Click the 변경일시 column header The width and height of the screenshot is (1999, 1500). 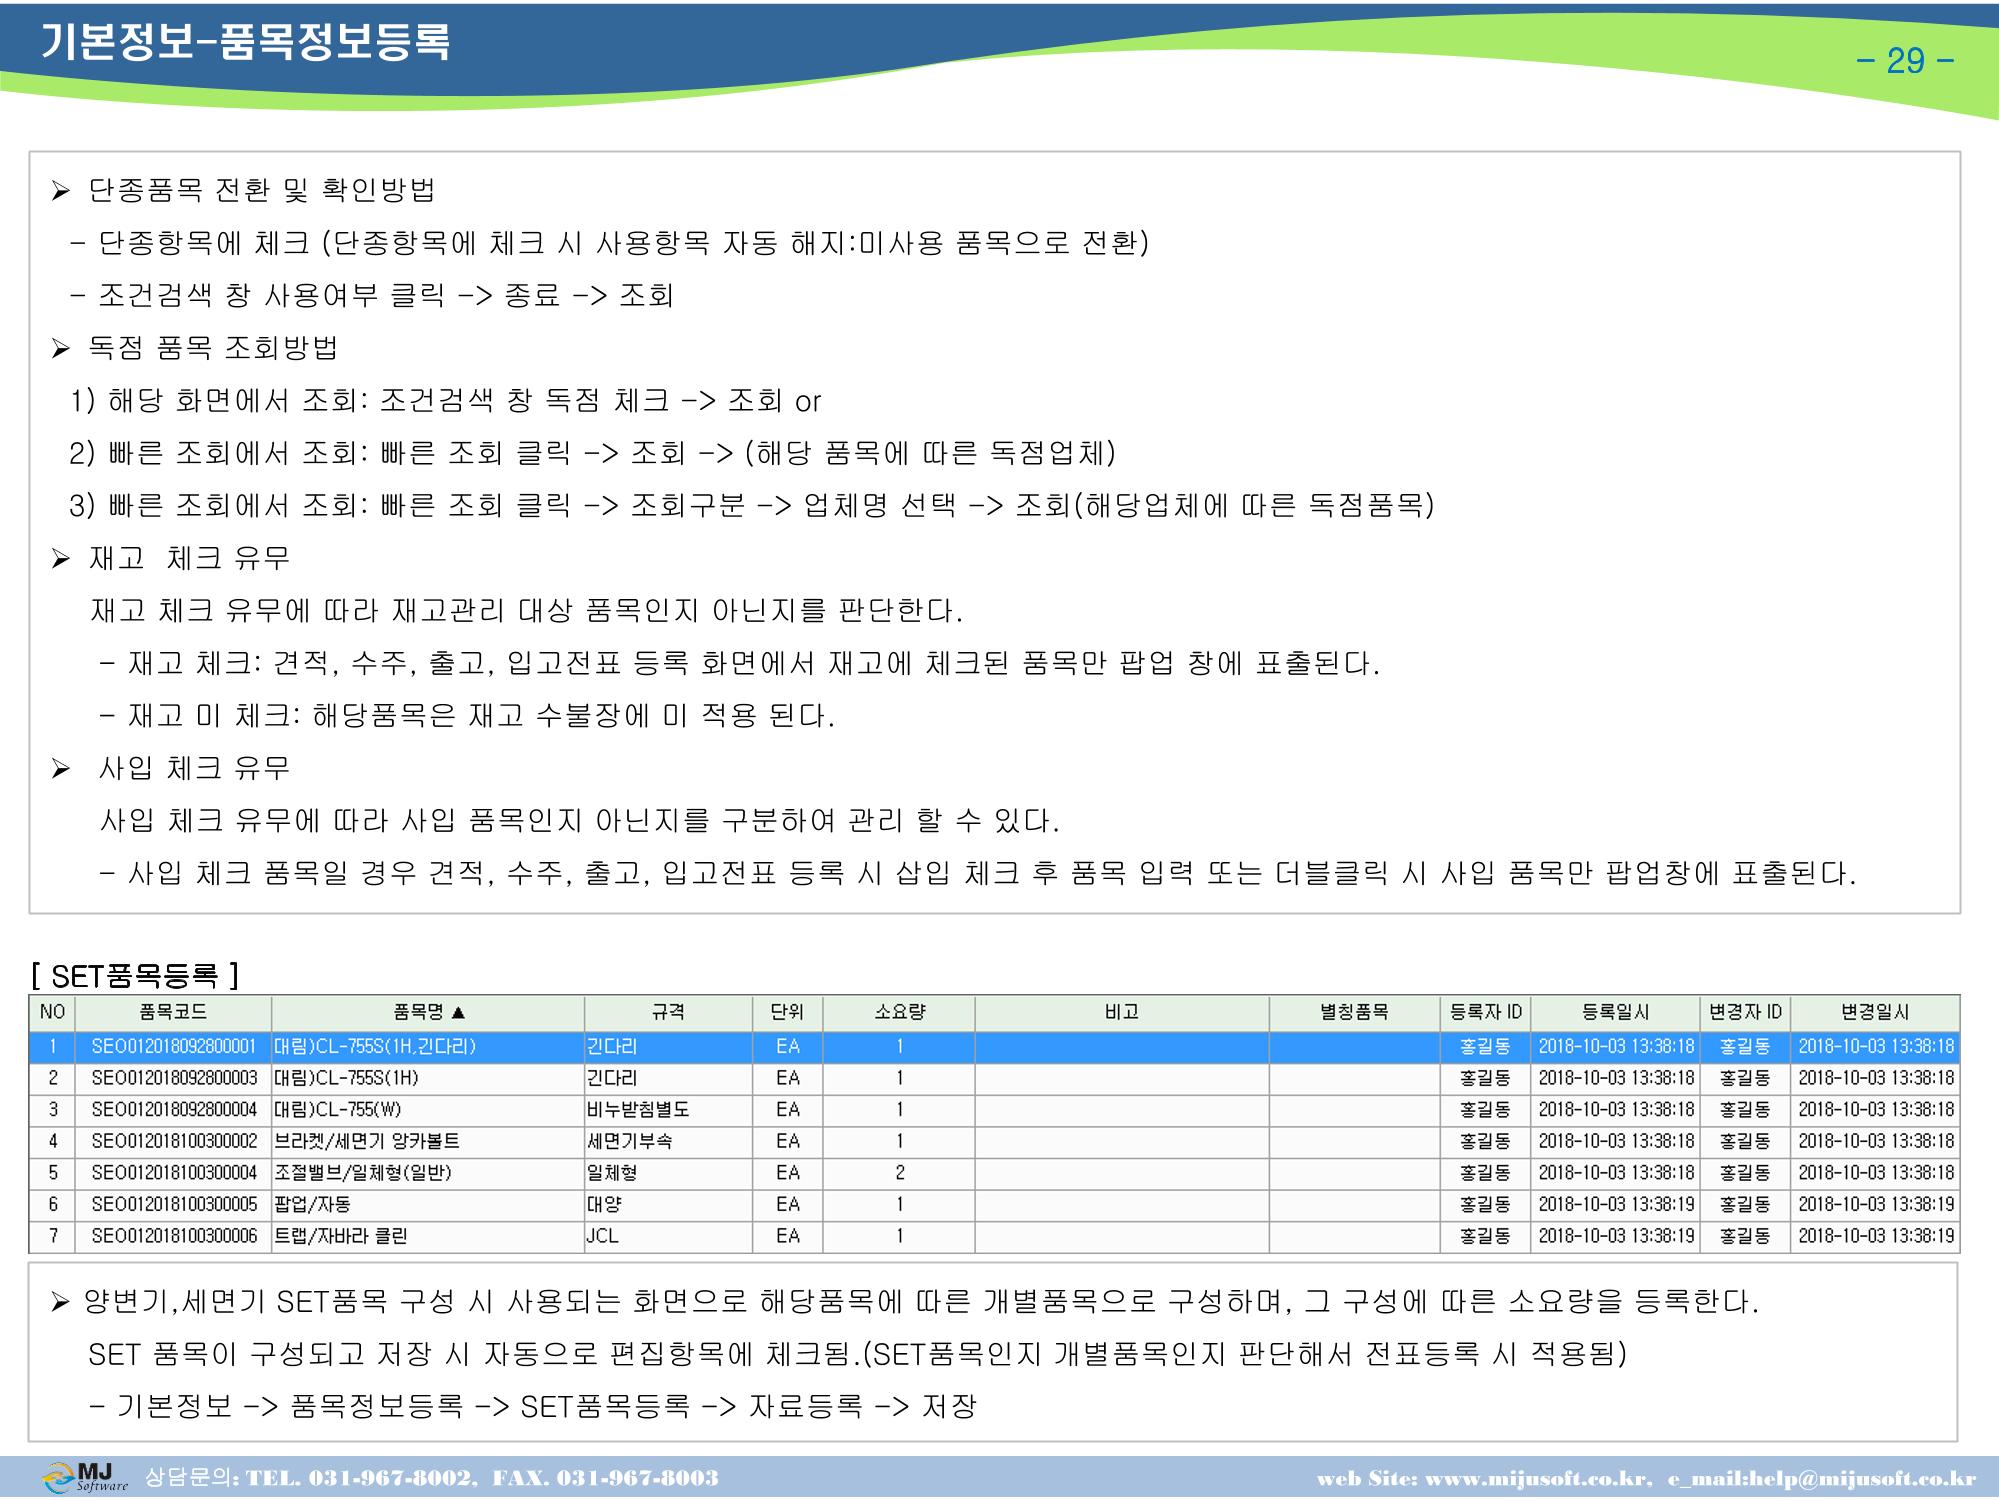1875,1012
